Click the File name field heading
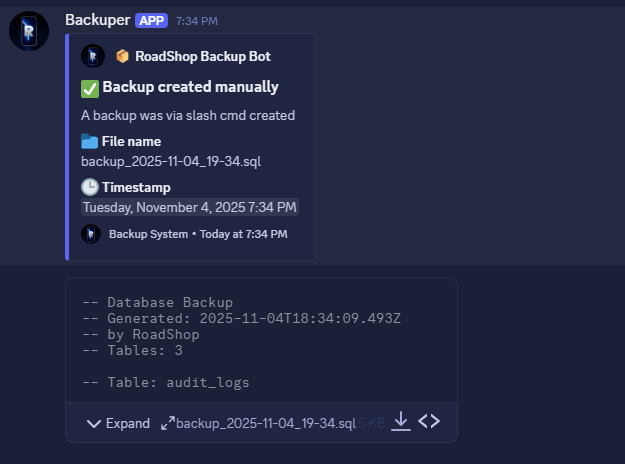Viewport: 625px width, 464px height. (132, 142)
